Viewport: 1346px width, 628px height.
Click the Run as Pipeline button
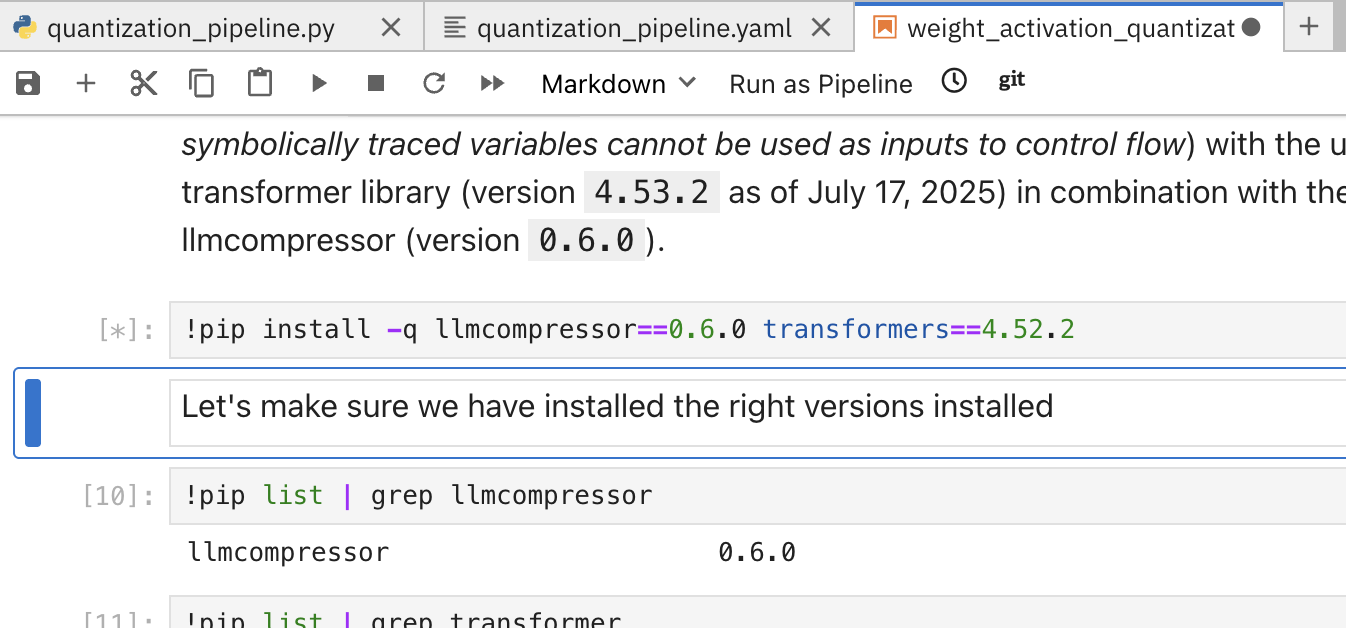[x=821, y=84]
